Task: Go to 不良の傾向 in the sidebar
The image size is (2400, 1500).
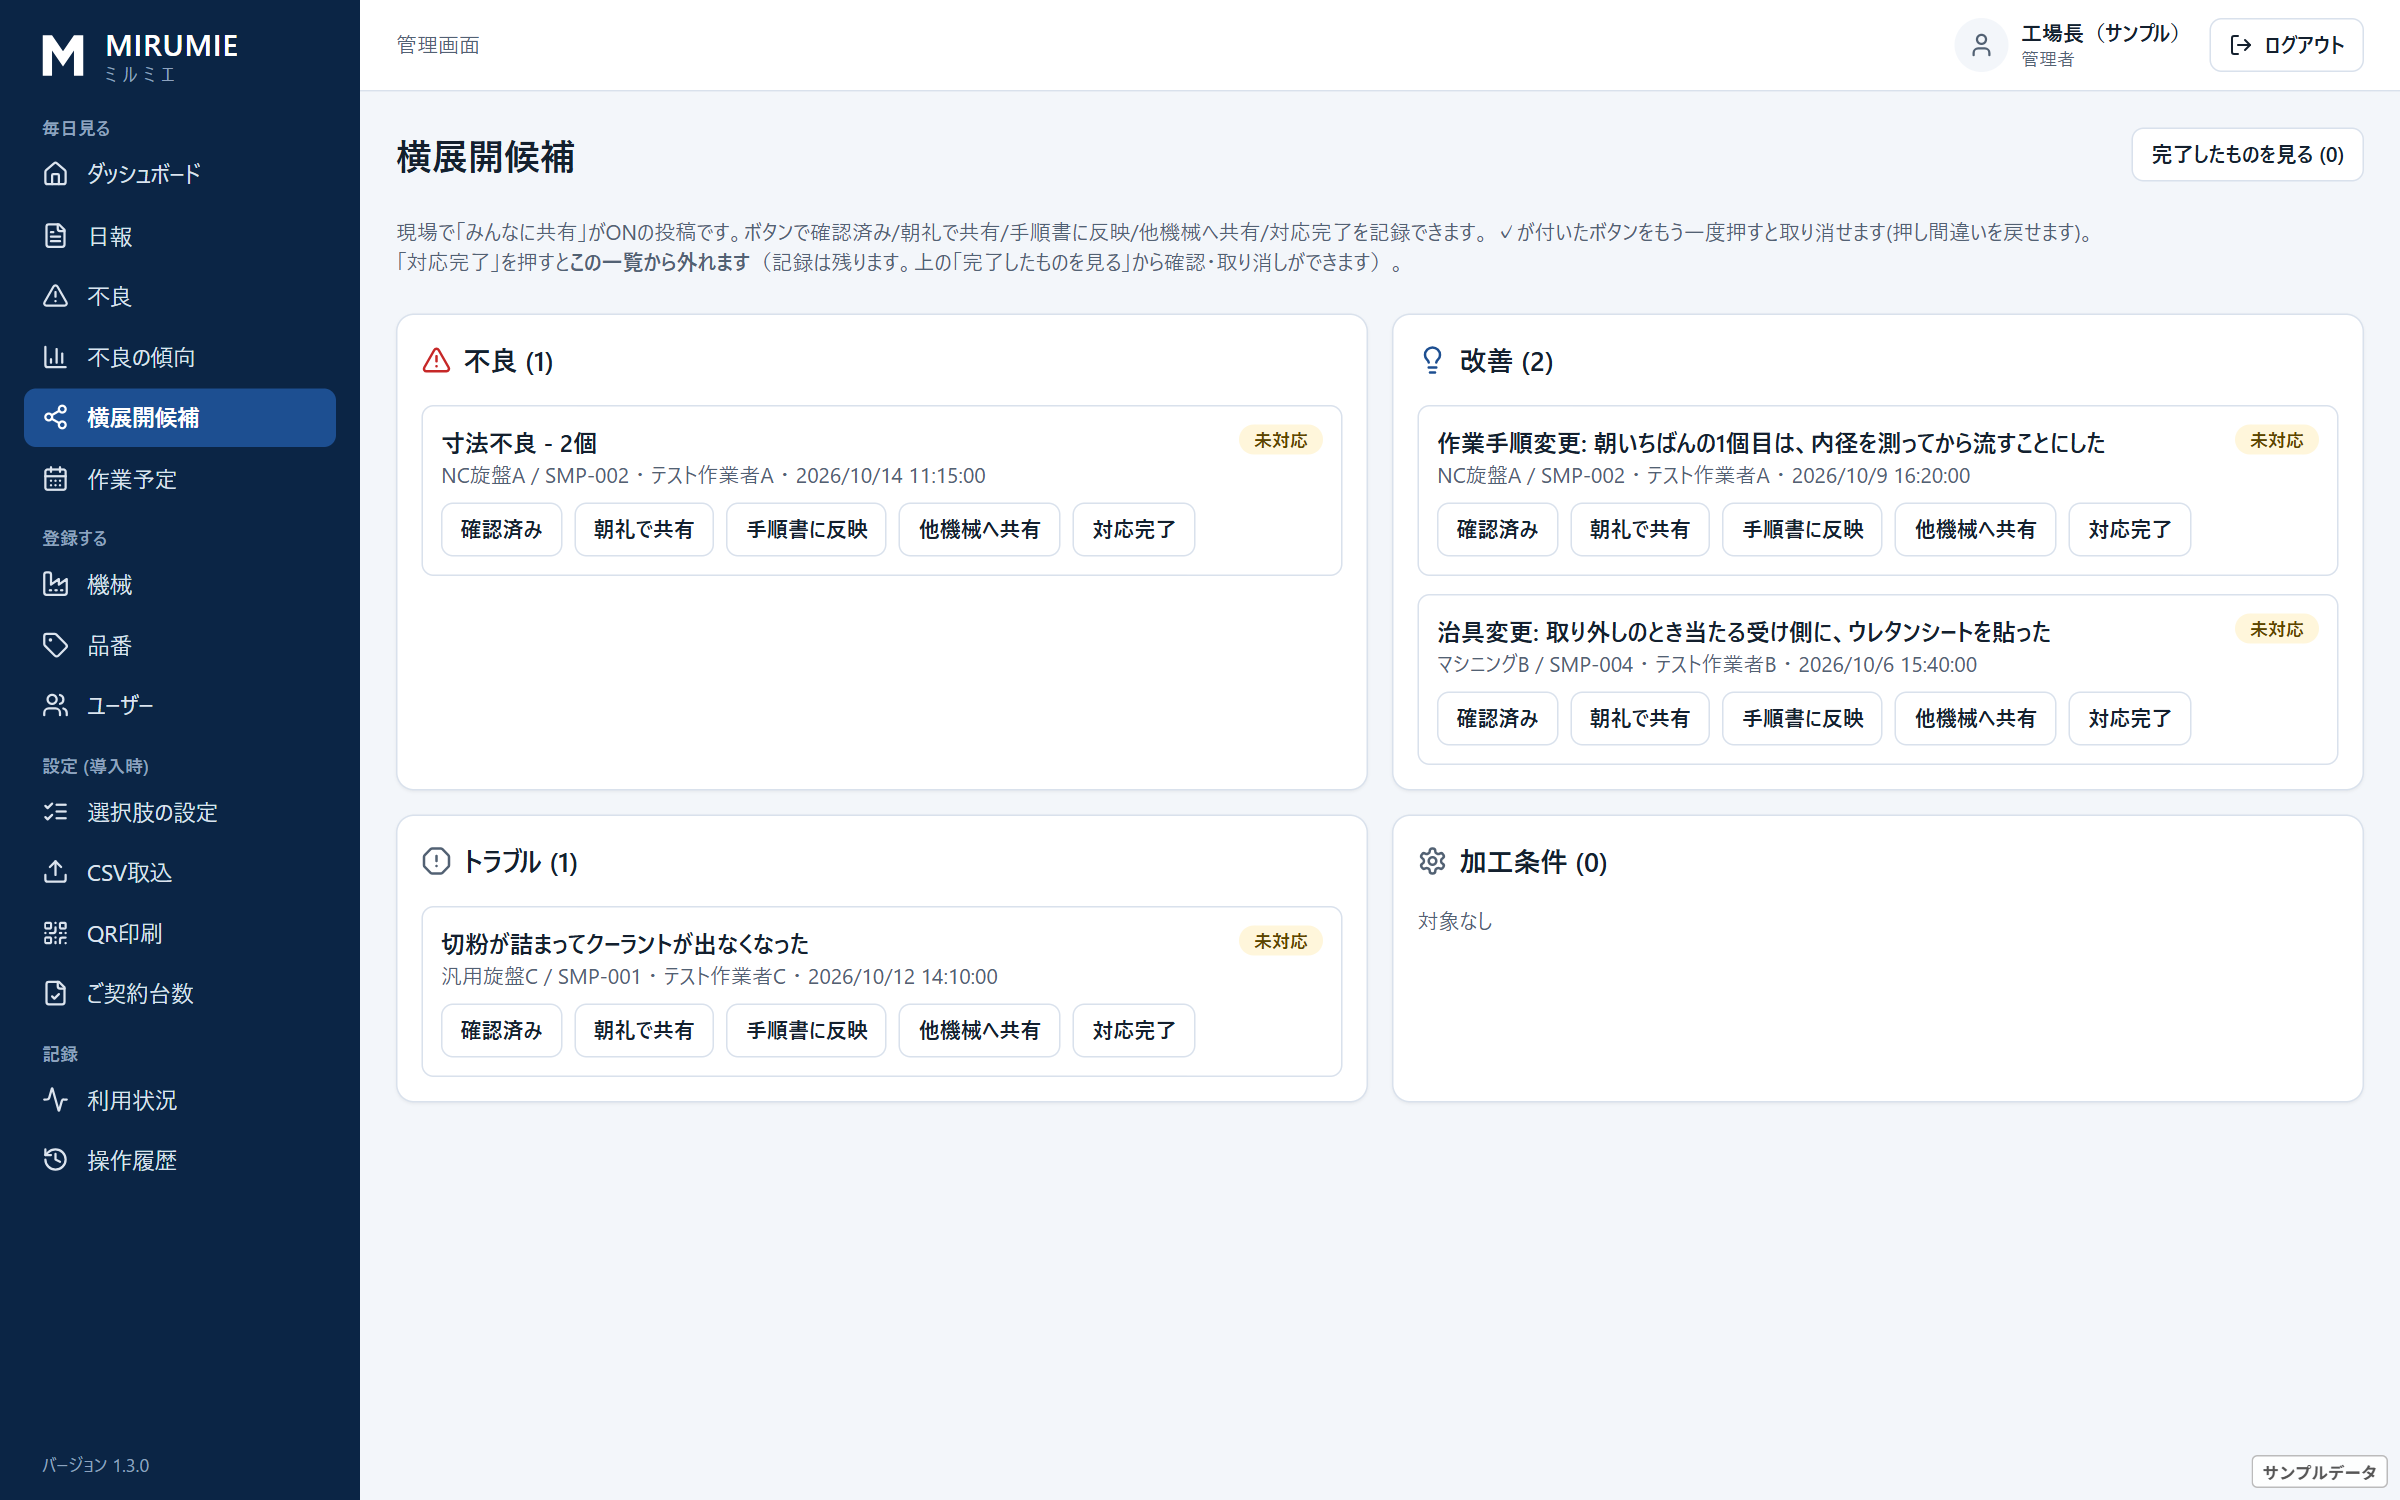Action: tap(180, 357)
